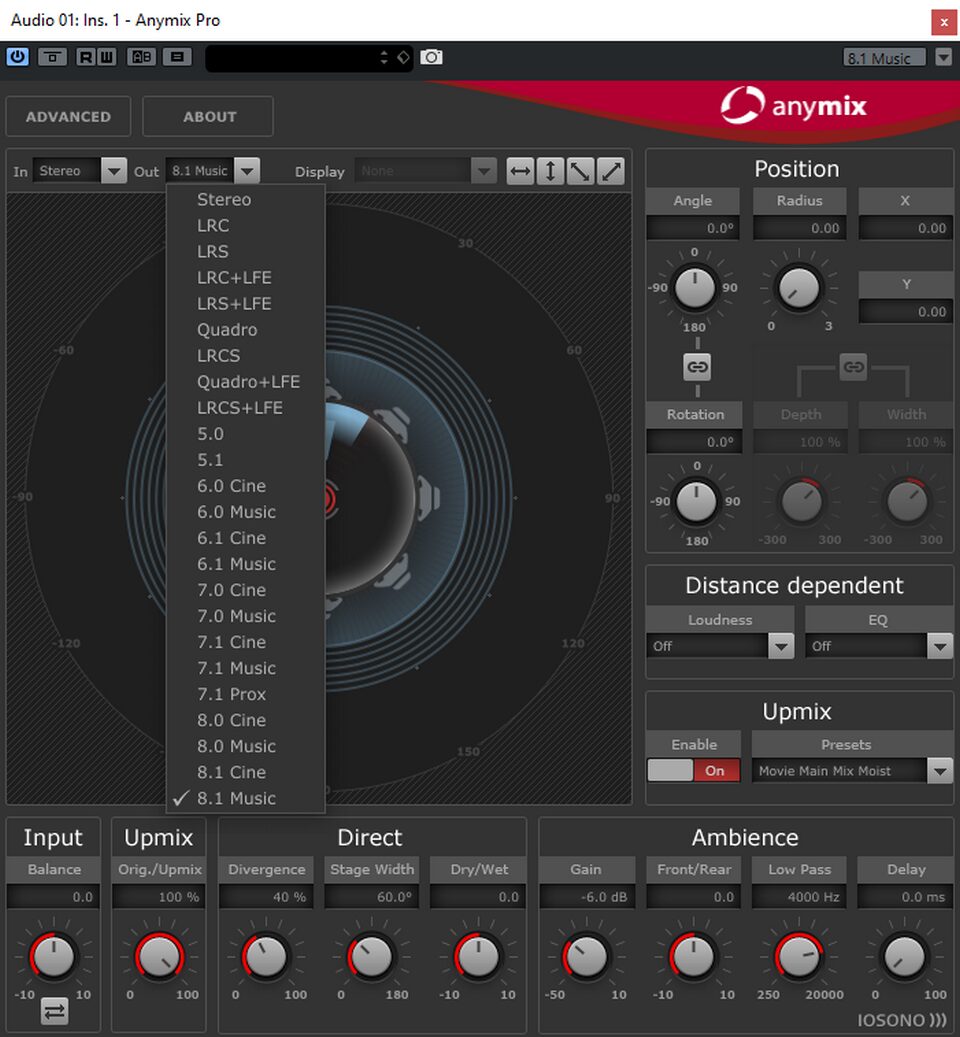This screenshot has height=1037, width=960.
Task: Click the diagonal down-right arrow icon
Action: tap(580, 171)
